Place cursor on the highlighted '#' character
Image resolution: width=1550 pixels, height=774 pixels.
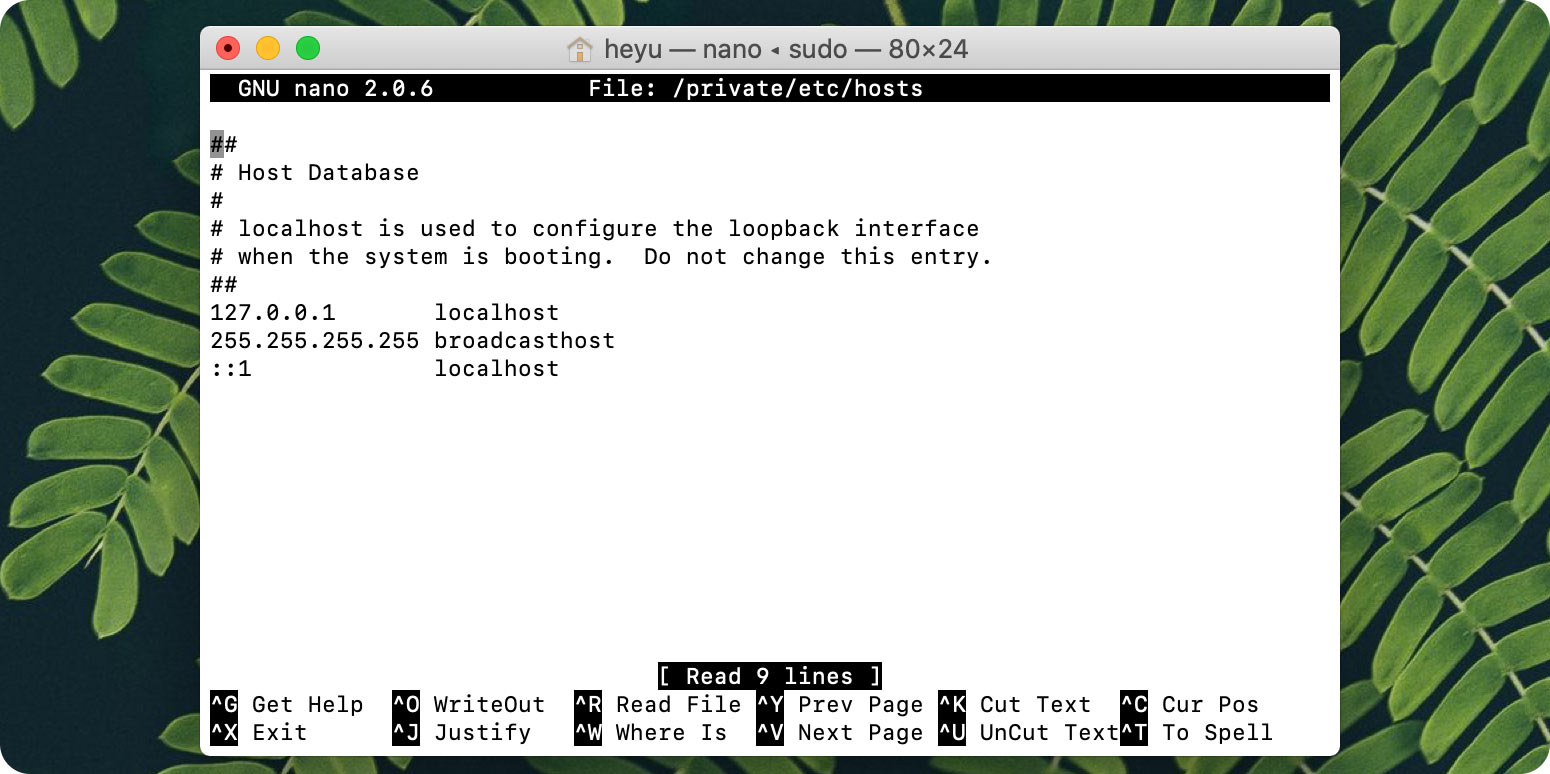(217, 144)
